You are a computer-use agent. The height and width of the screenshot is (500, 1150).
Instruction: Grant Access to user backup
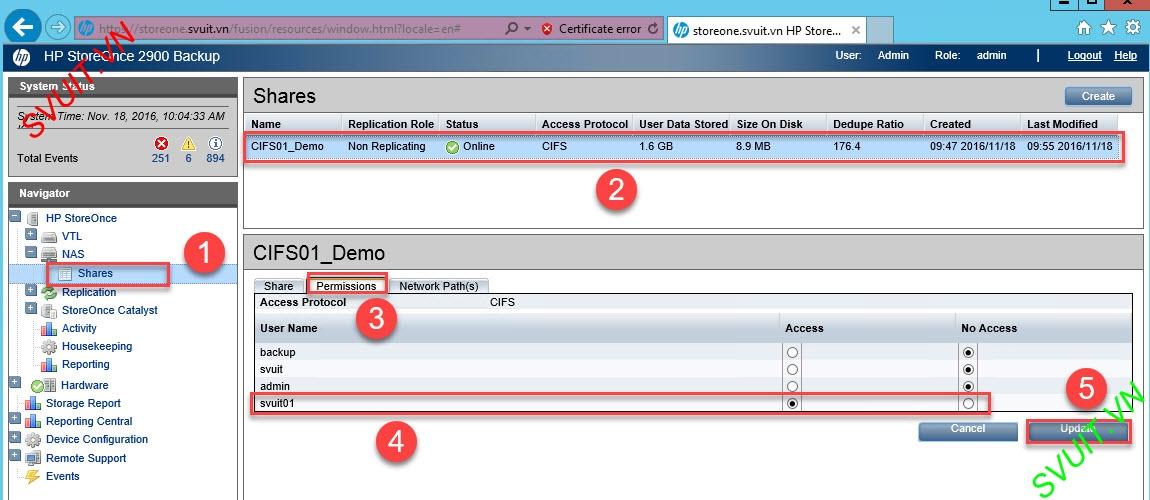[x=792, y=353]
